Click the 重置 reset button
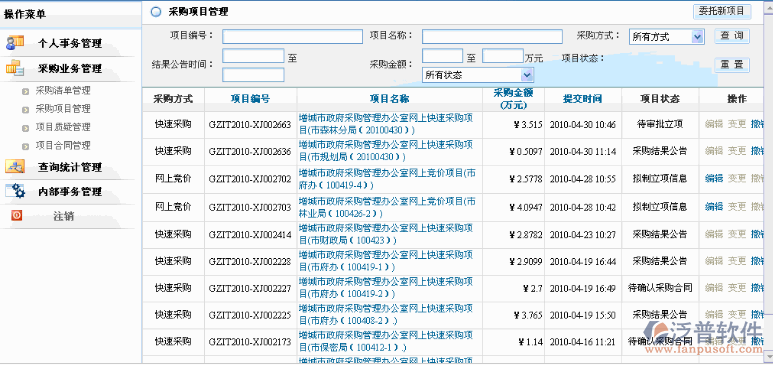 732,65
